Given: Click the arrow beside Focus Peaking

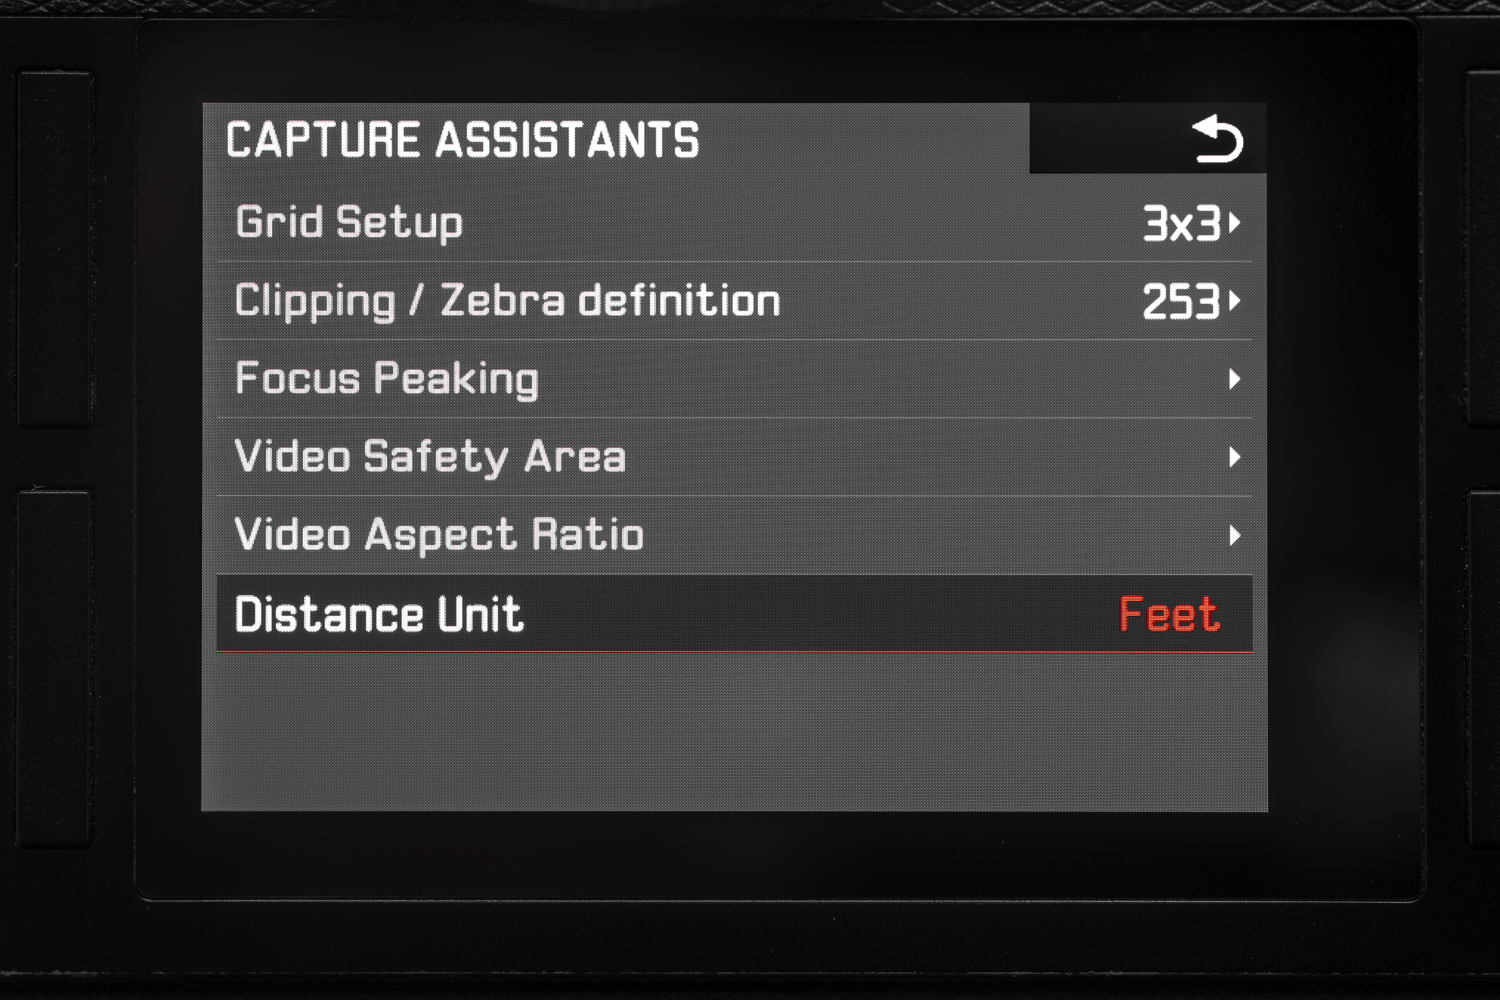Looking at the screenshot, I should point(1235,379).
